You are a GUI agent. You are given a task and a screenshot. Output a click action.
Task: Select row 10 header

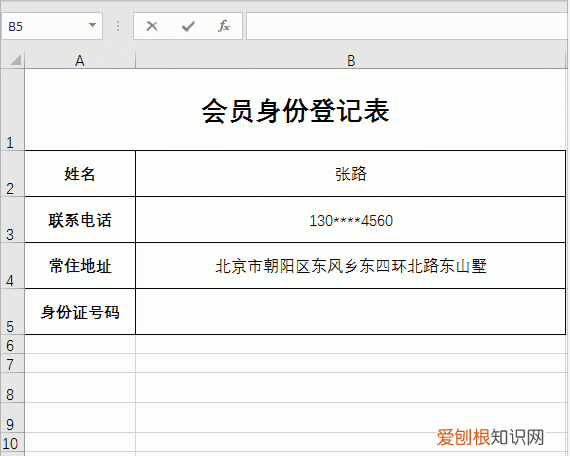[12, 442]
